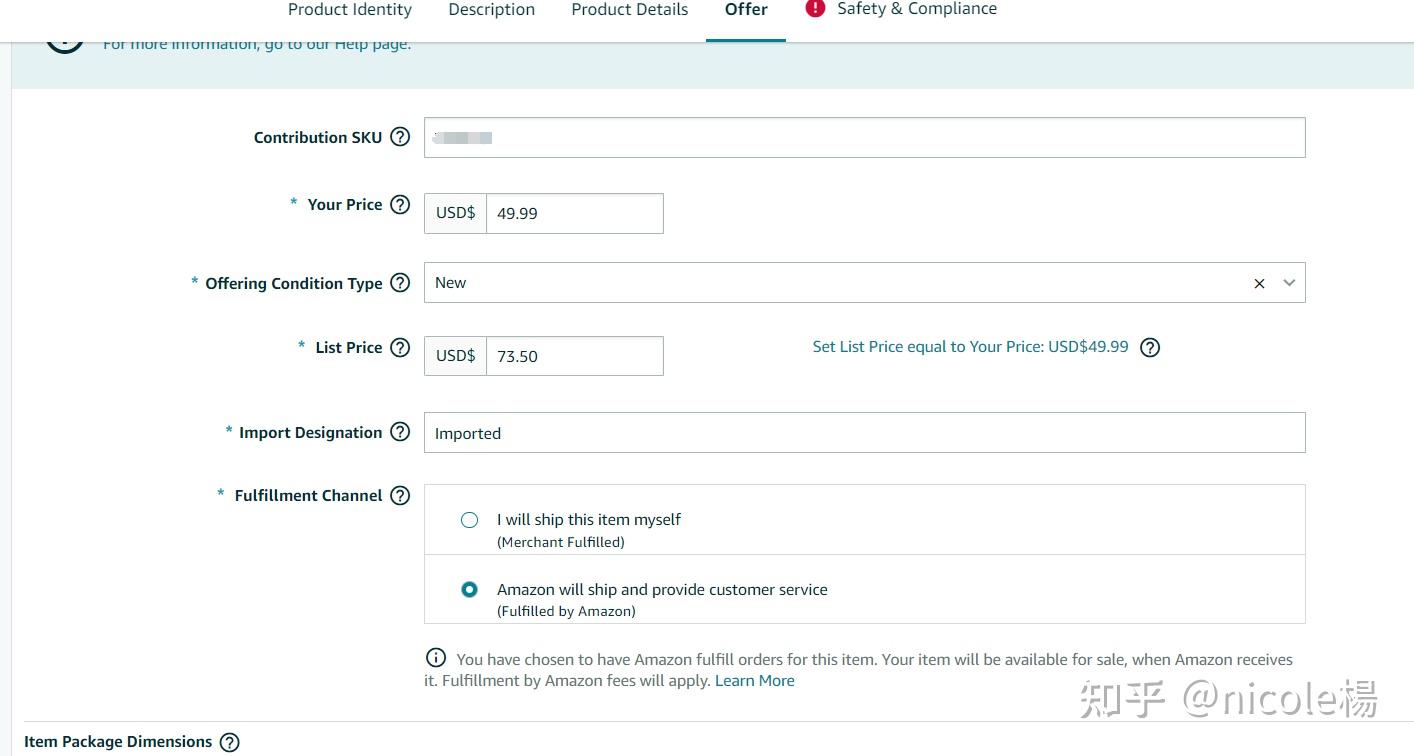Click help icon beside Your Price

(400, 205)
